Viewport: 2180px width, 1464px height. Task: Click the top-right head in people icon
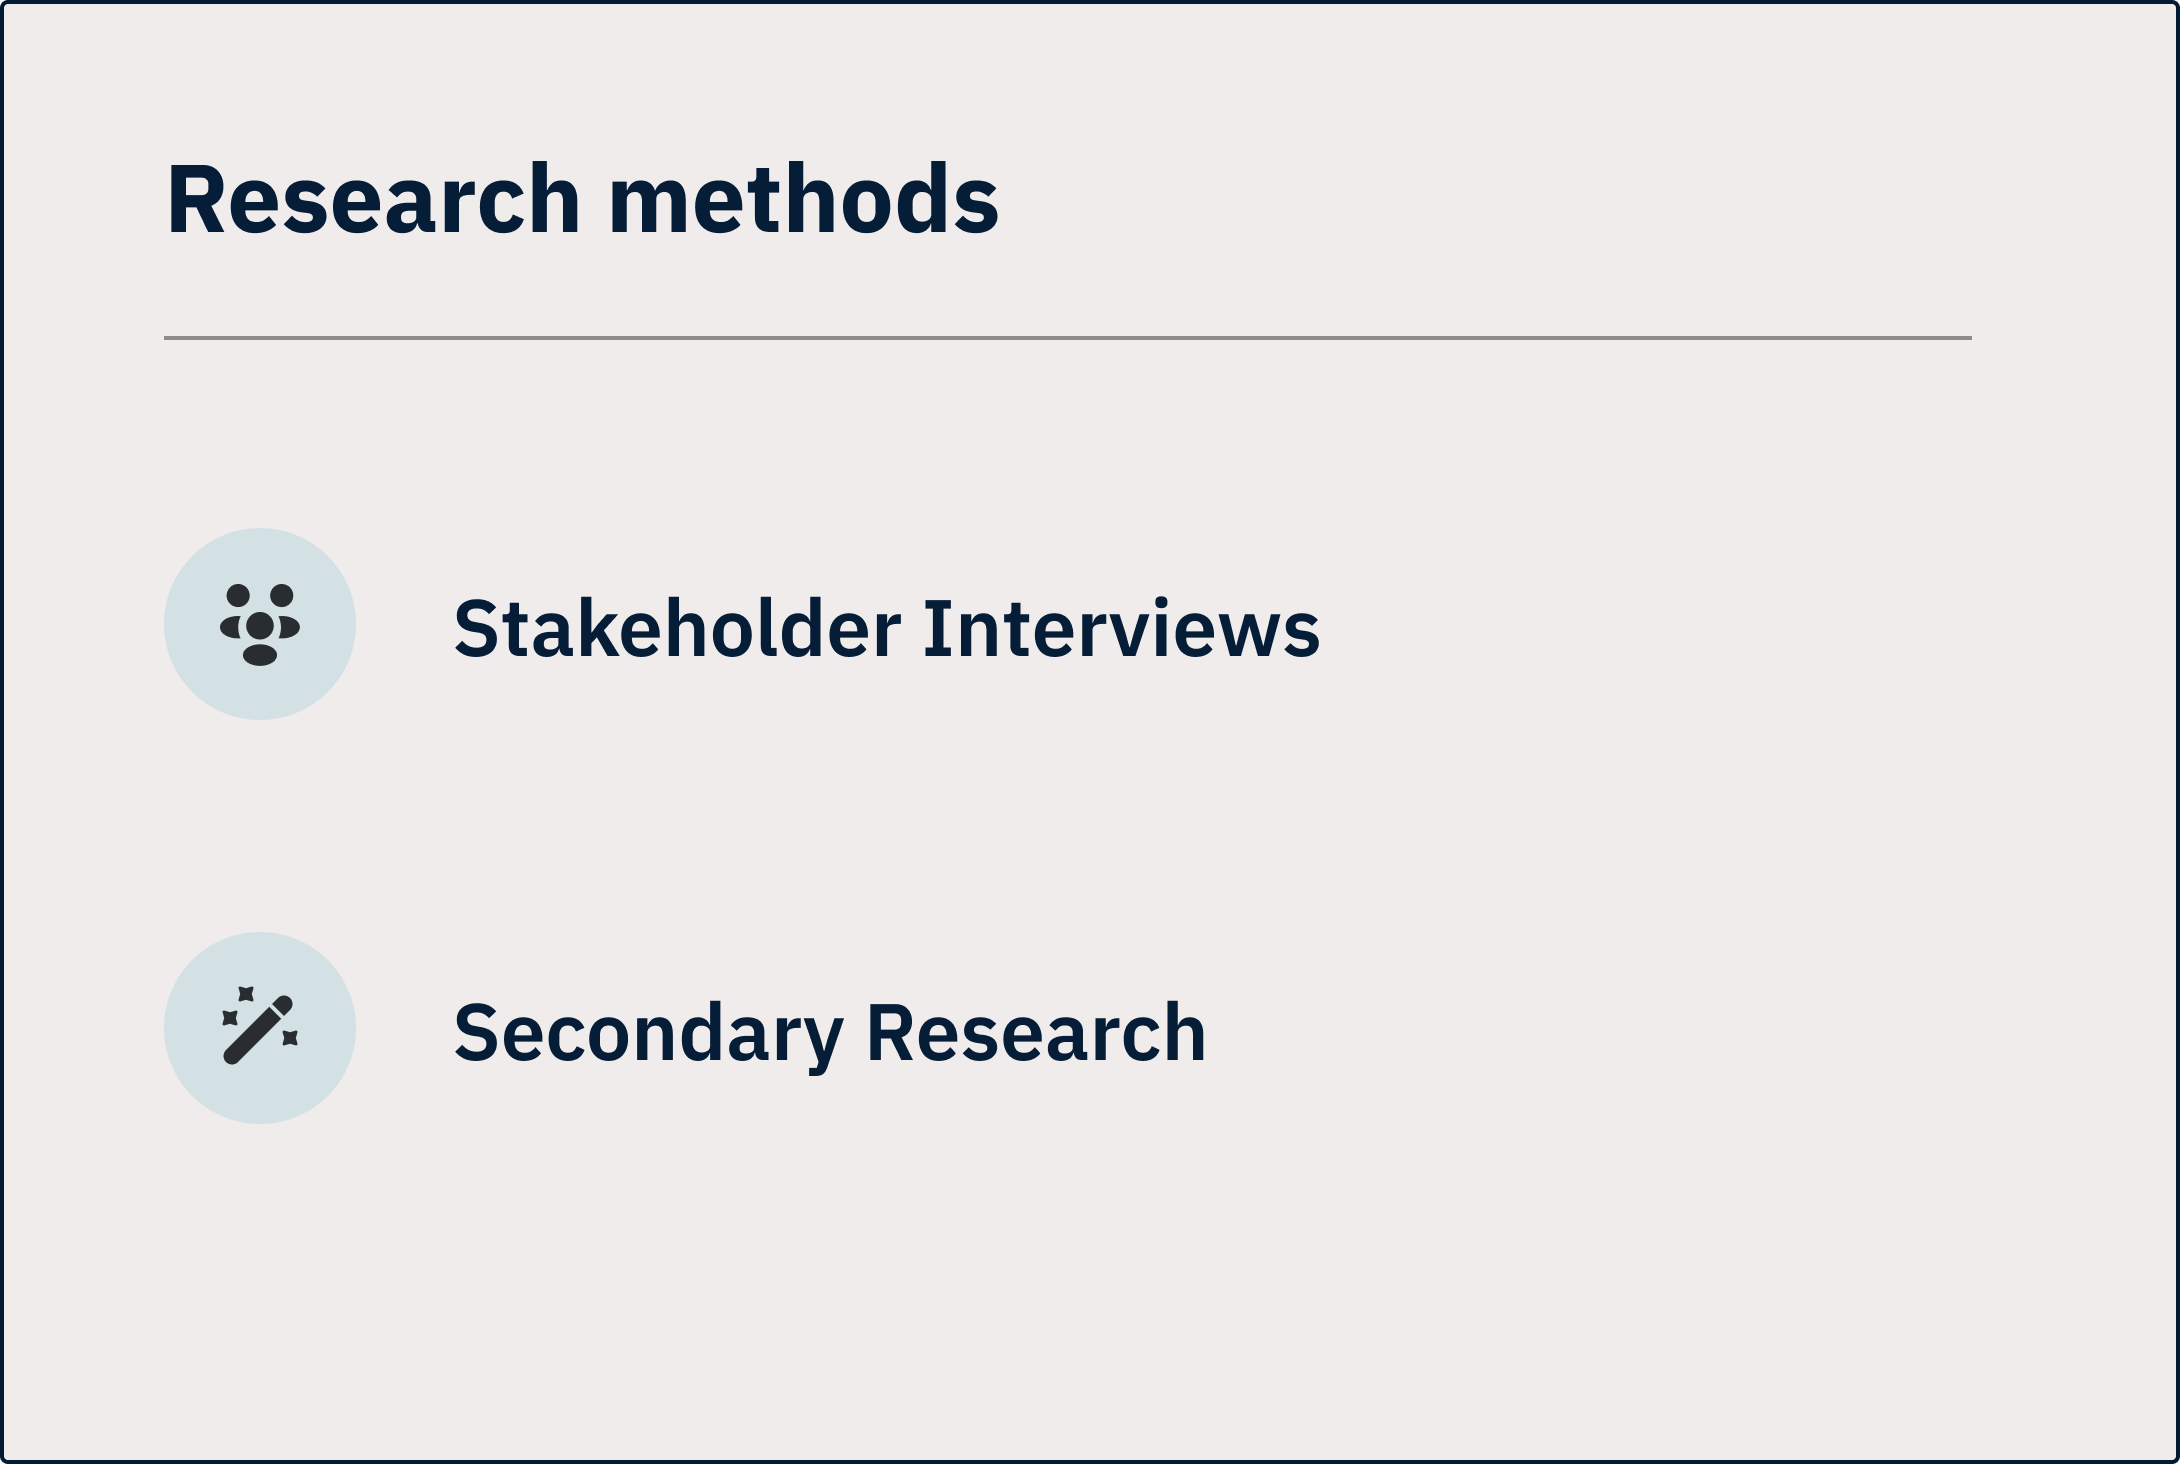282,596
